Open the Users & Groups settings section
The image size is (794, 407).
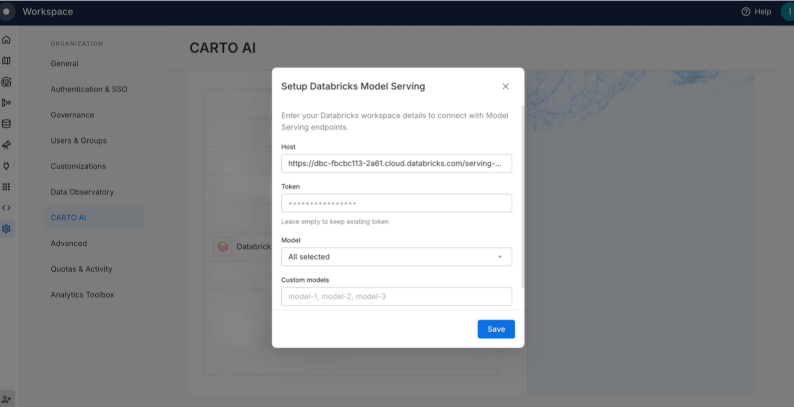pyautogui.click(x=78, y=141)
